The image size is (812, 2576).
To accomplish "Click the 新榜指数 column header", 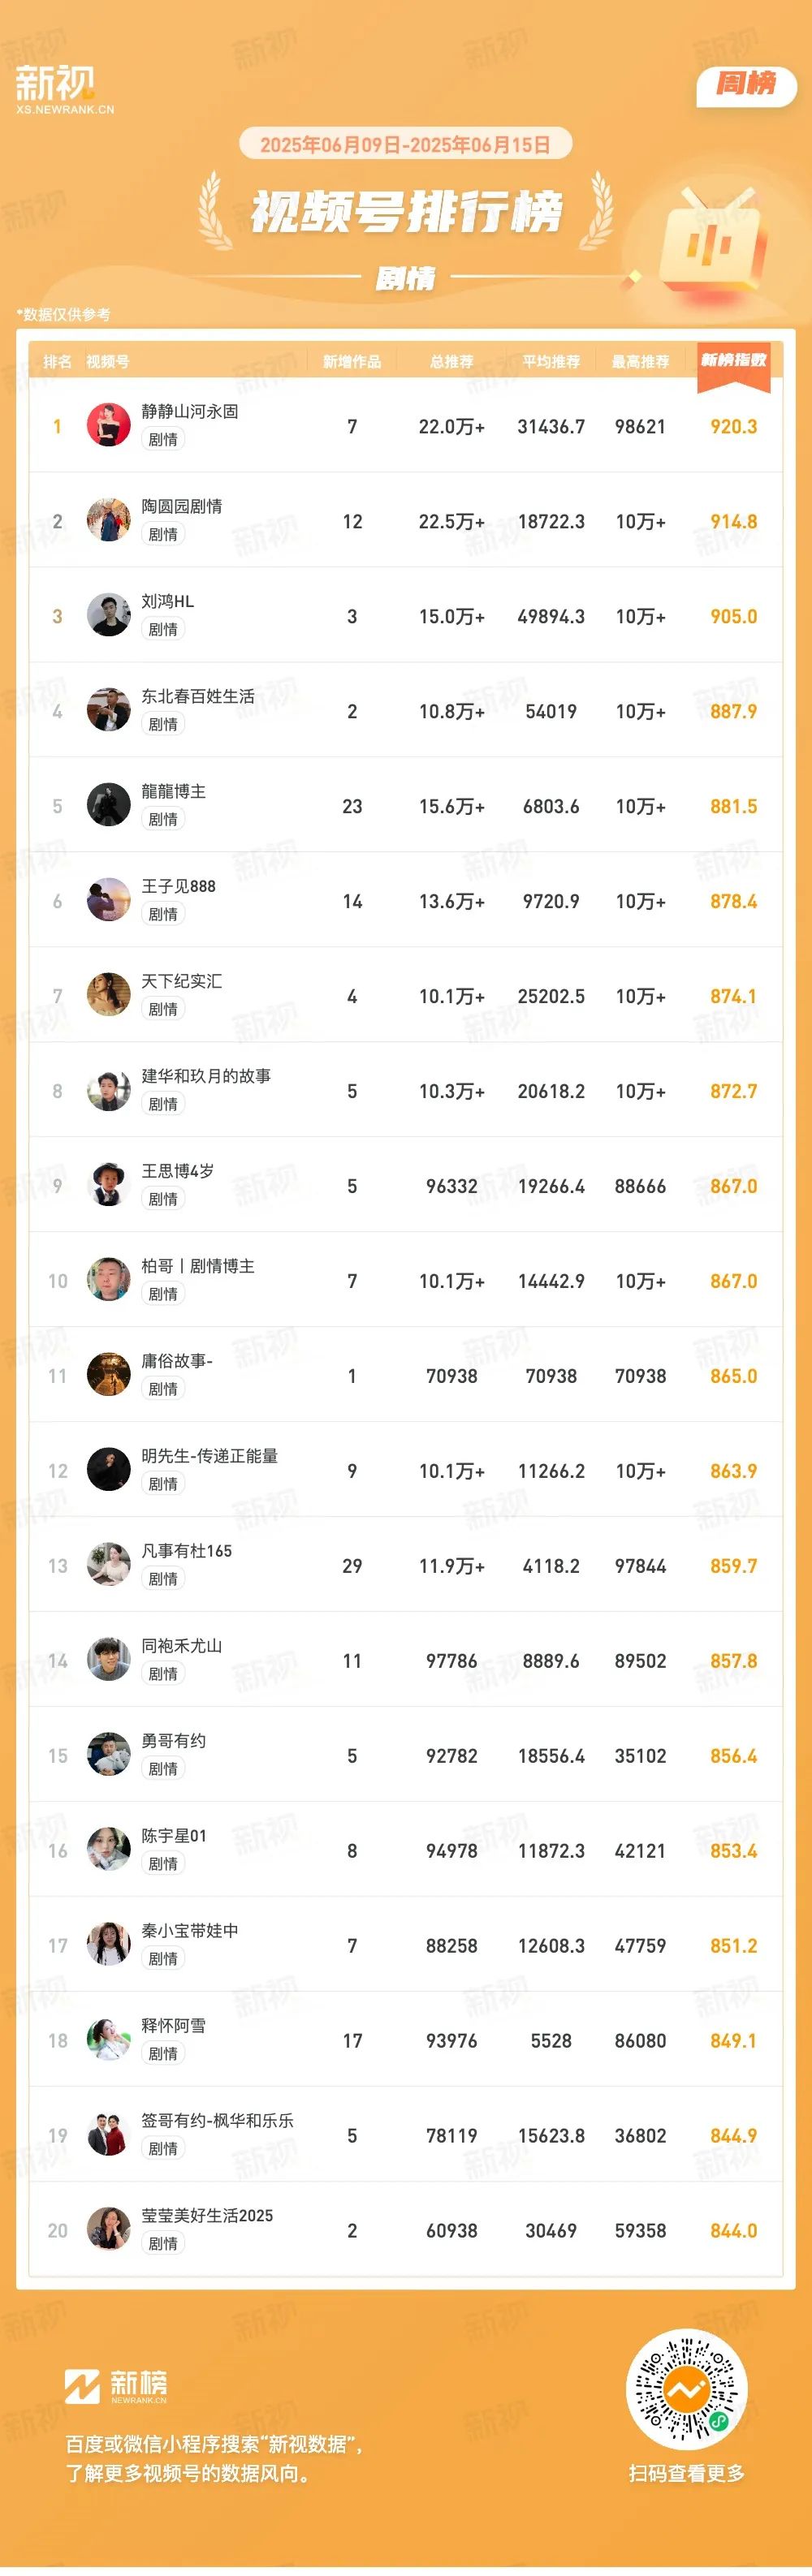I will 733,361.
